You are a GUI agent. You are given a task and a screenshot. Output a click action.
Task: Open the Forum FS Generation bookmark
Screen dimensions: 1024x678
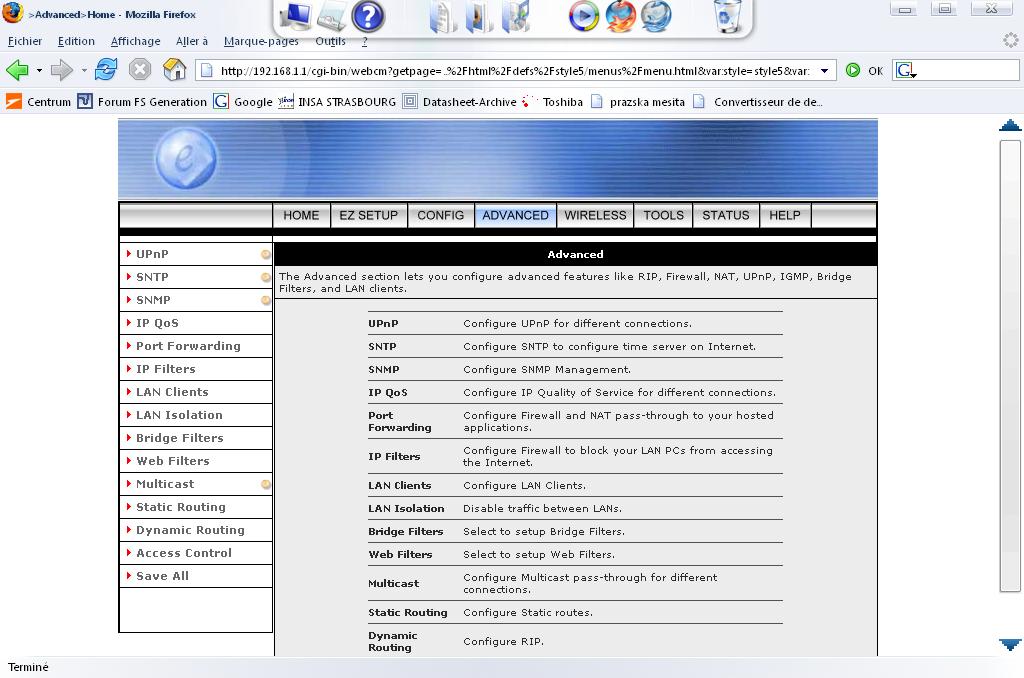click(142, 102)
